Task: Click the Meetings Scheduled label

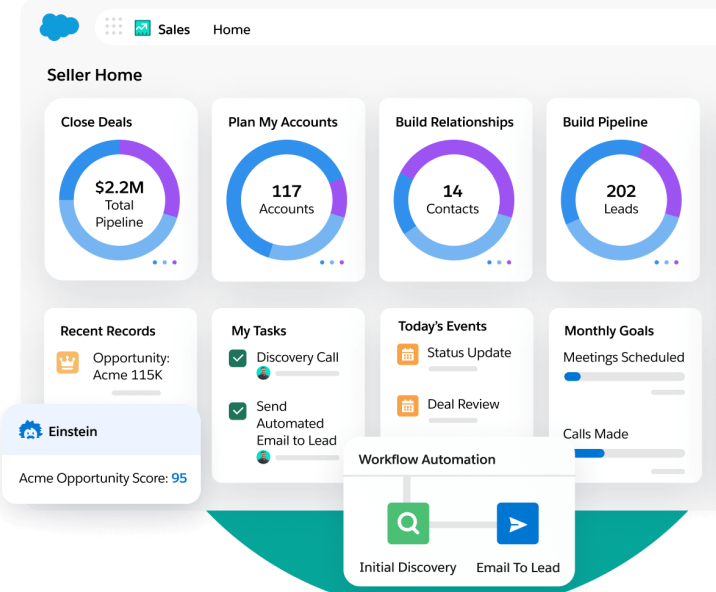Action: 624,357
